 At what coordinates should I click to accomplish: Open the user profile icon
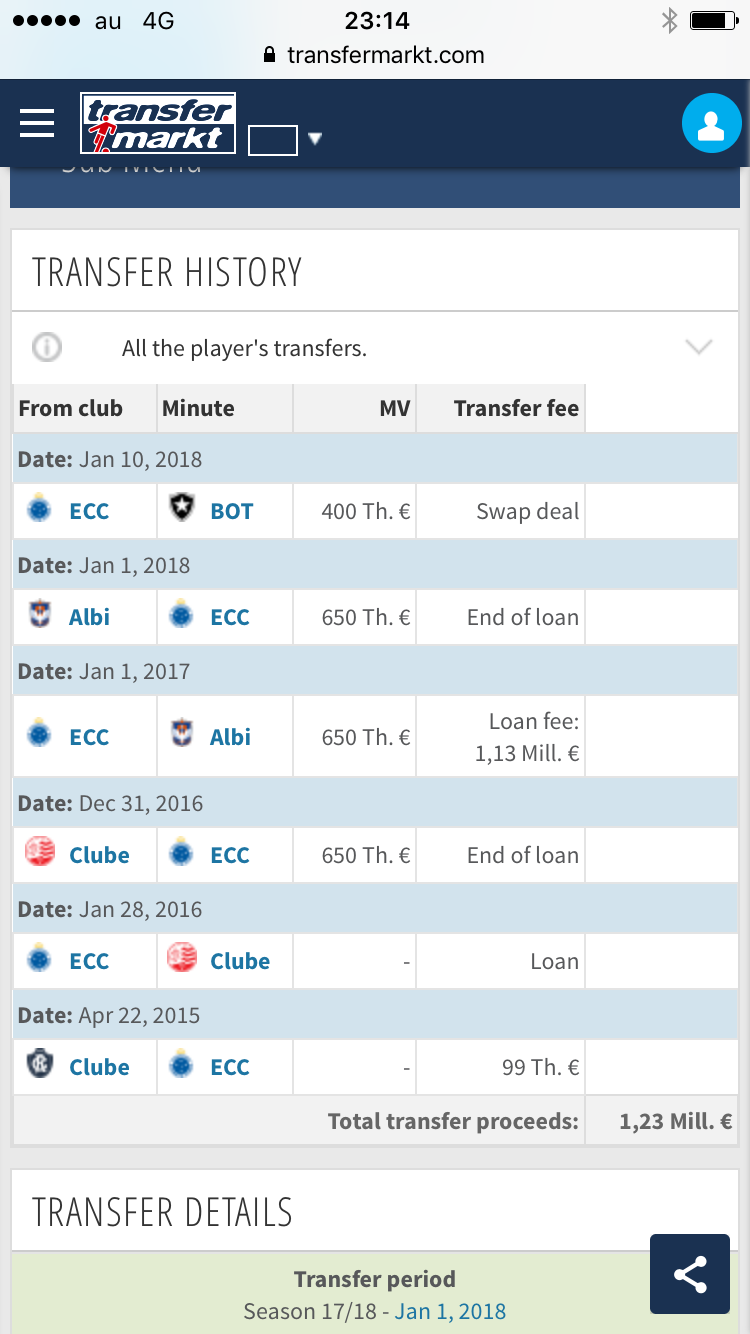(711, 124)
